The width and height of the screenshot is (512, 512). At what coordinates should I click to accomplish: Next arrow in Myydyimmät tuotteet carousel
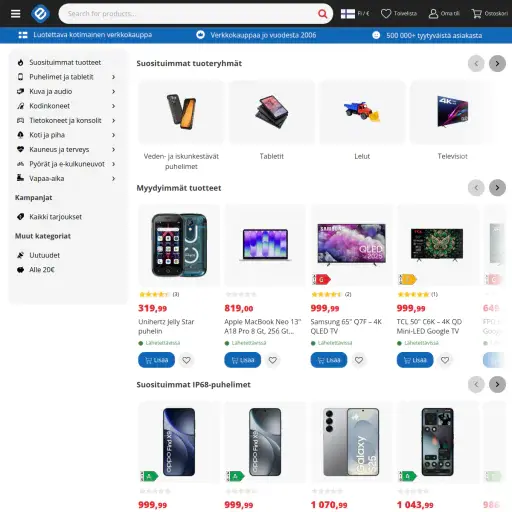click(x=497, y=188)
